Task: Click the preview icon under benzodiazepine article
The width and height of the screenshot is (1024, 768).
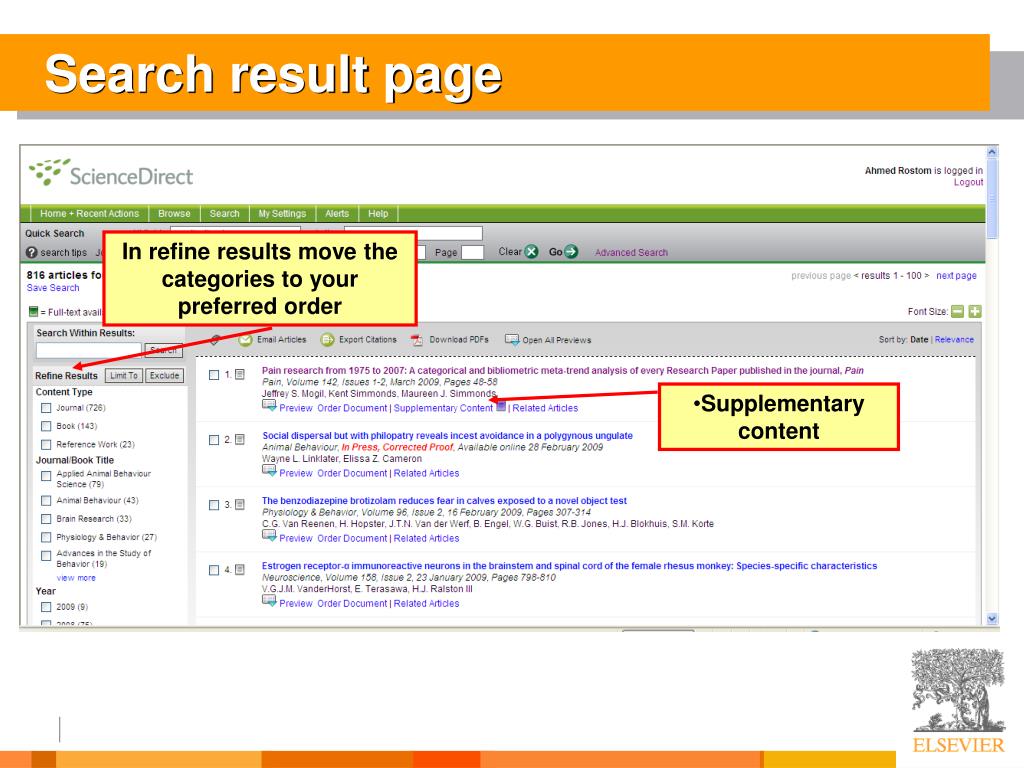Action: 269,536
